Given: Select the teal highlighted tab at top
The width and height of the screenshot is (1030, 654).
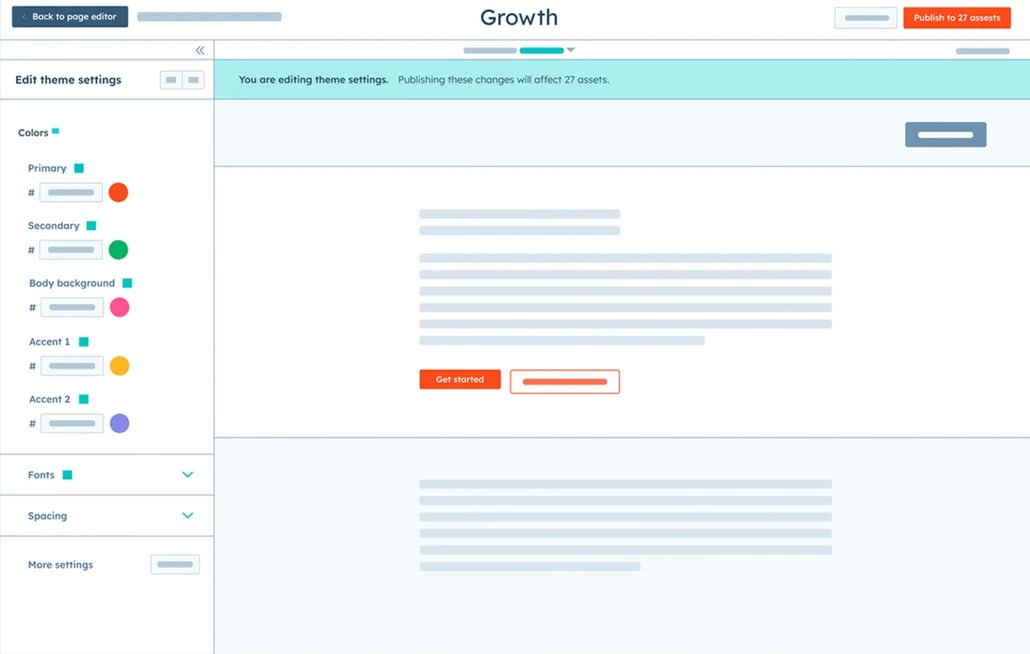Looking at the screenshot, I should 541,50.
